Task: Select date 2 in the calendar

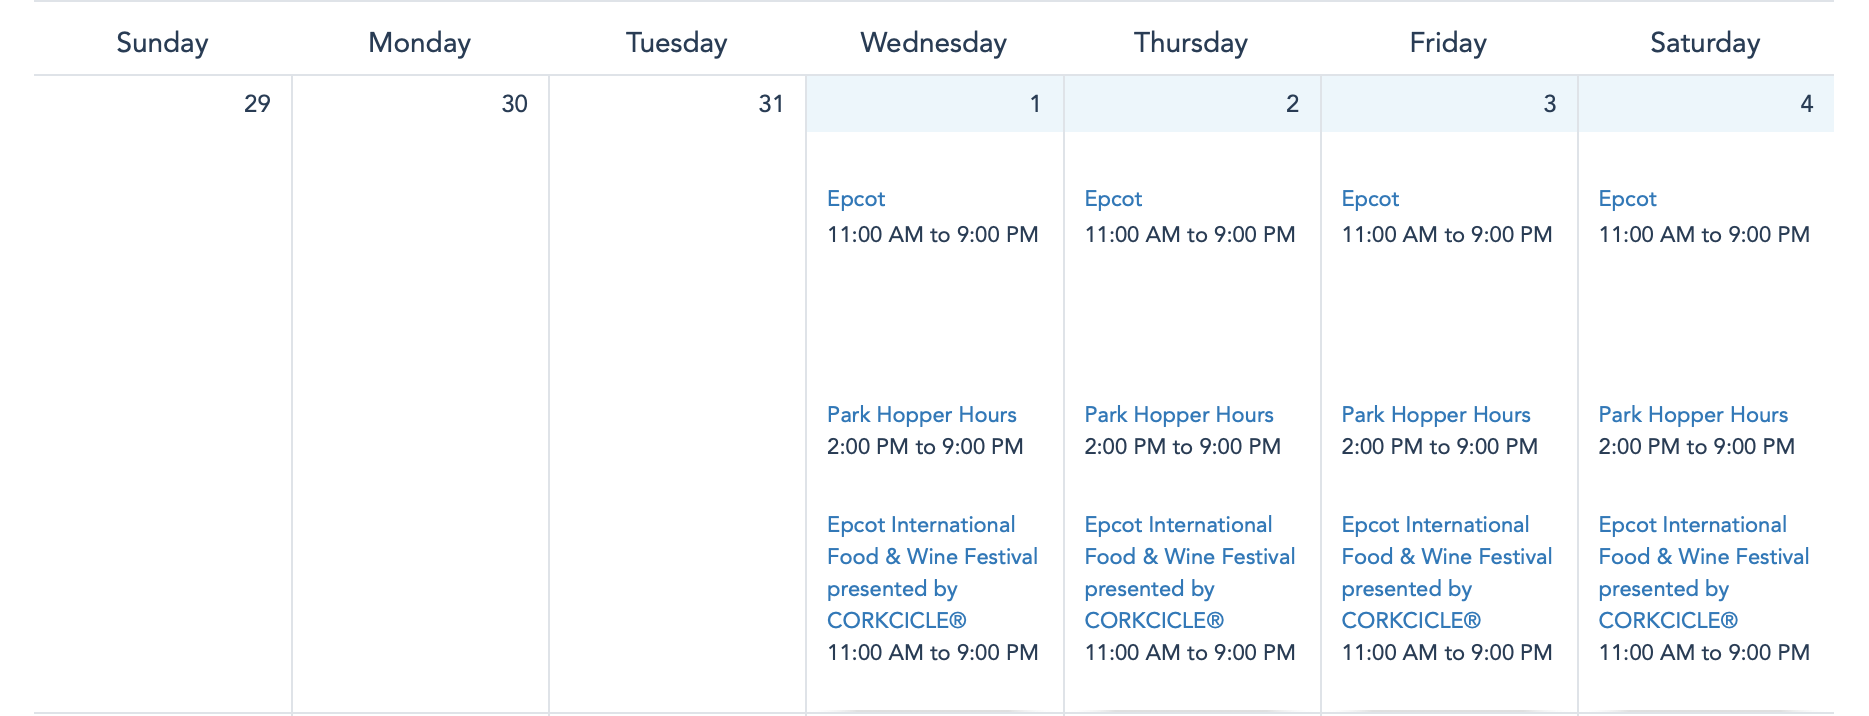Action: [1292, 104]
